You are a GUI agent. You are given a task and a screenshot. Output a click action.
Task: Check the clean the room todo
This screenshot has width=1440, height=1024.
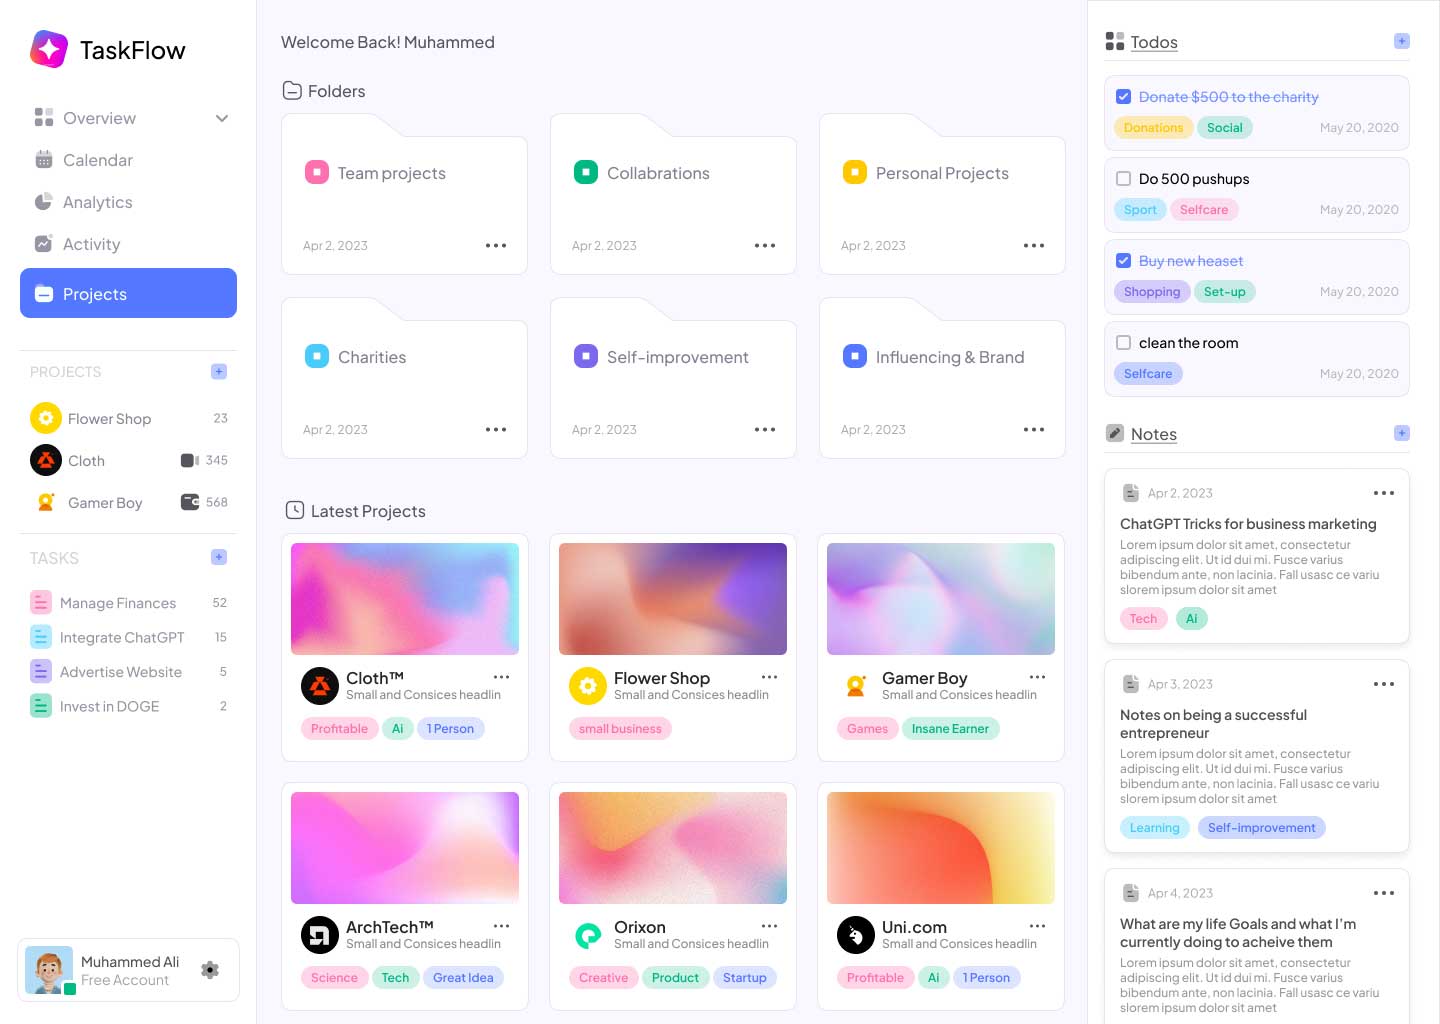point(1123,343)
